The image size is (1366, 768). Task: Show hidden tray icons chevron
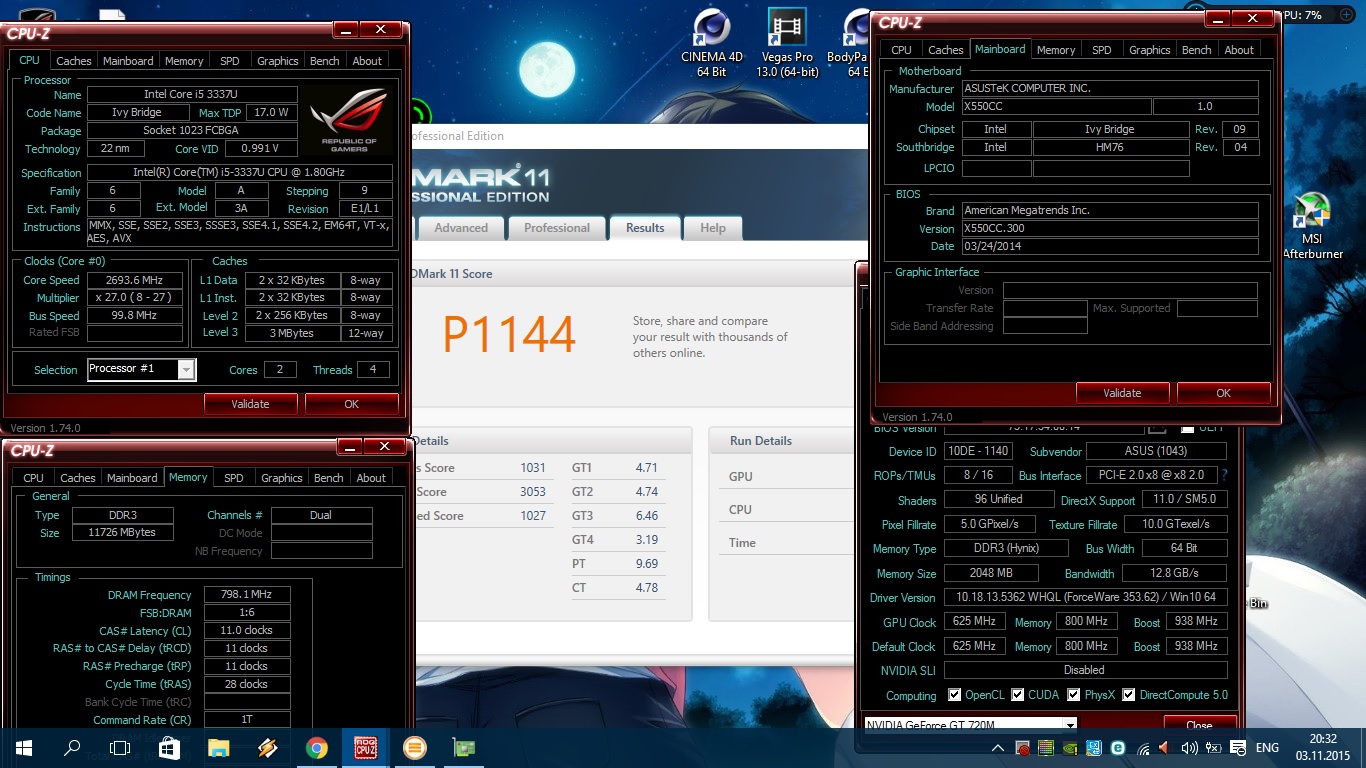997,748
